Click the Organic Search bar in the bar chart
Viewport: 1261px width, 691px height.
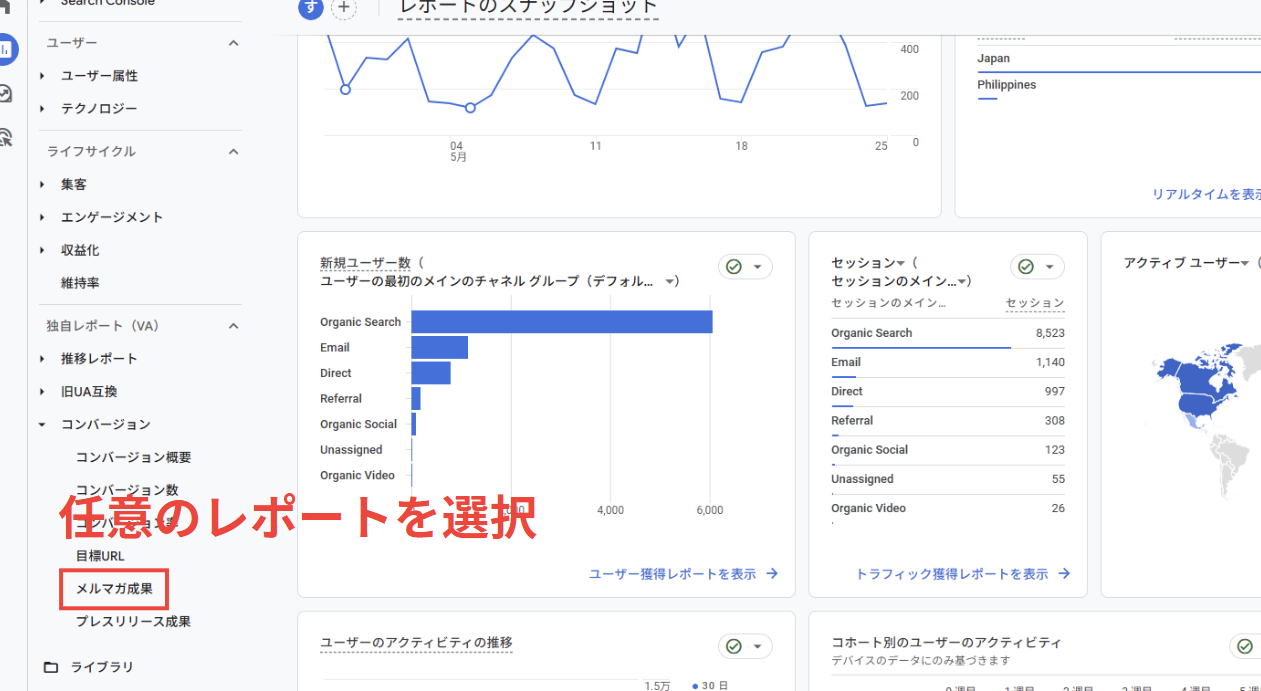tap(562, 322)
